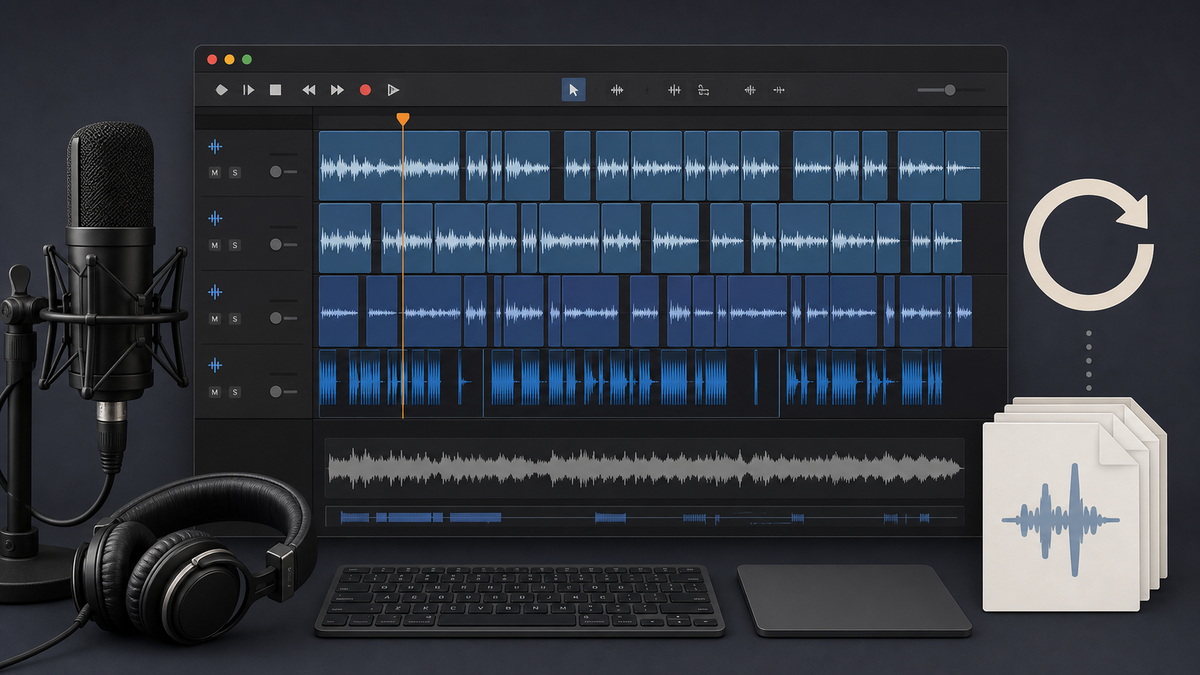Click the gray master waveform overview
Image resolution: width=1200 pixels, height=675 pixels.
click(x=645, y=468)
